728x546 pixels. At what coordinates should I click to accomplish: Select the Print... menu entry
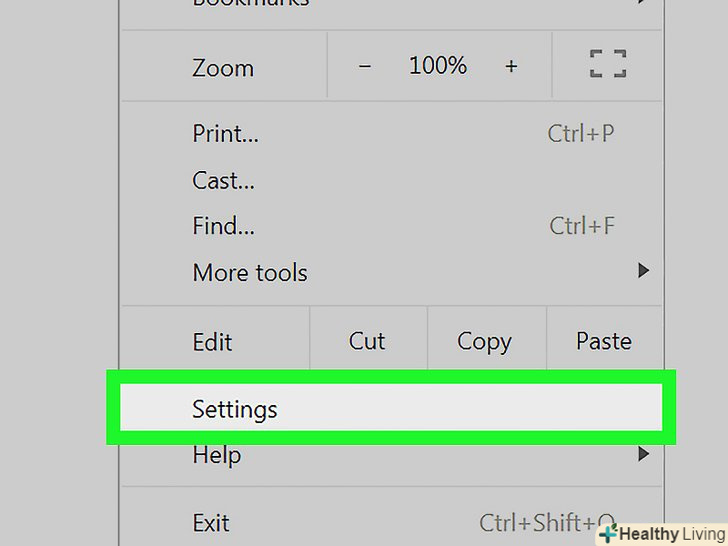[x=225, y=133]
